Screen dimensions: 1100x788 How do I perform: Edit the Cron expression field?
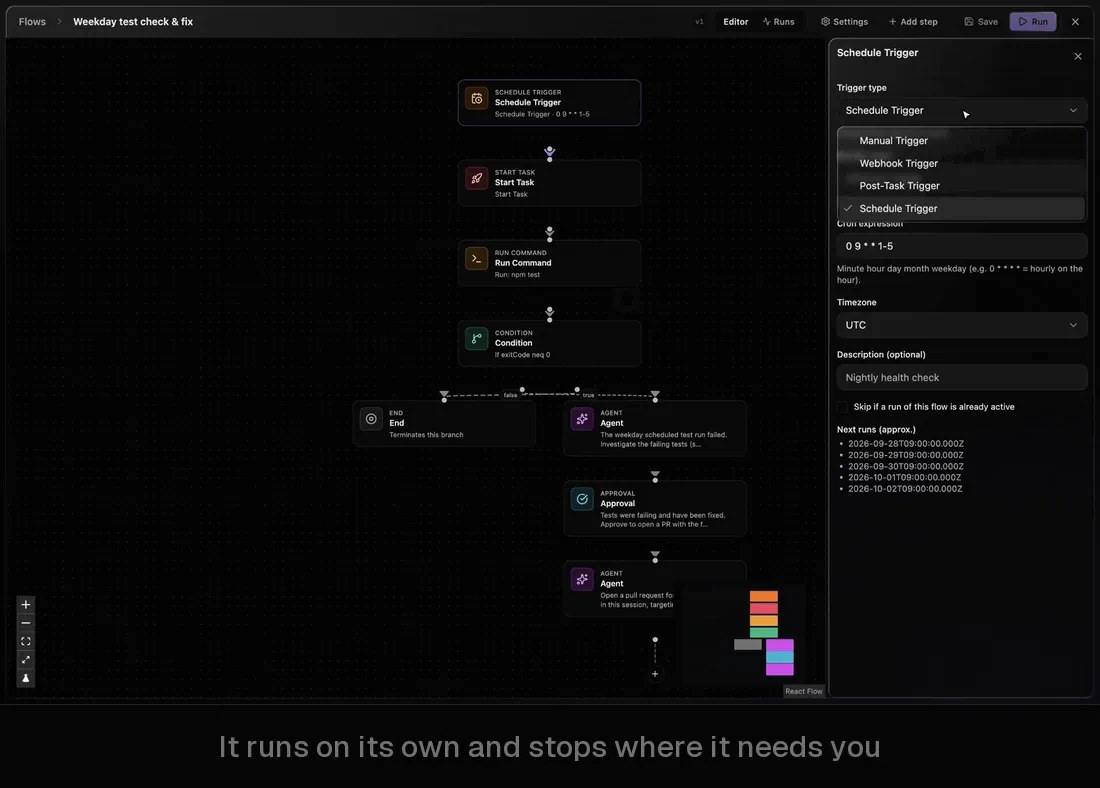click(x=961, y=246)
